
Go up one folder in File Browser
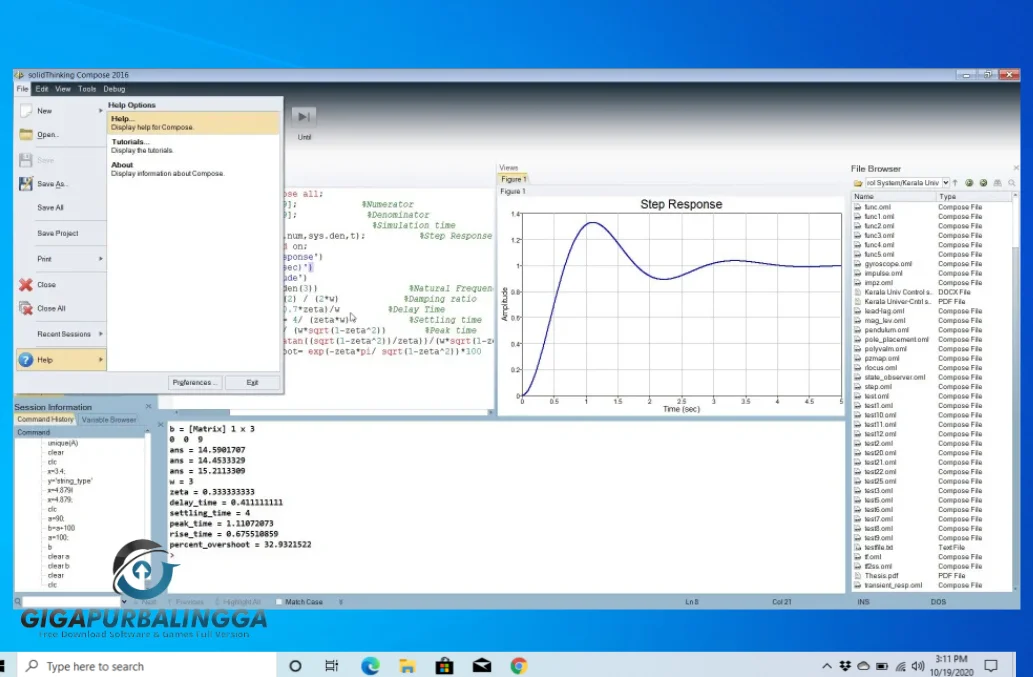(955, 183)
